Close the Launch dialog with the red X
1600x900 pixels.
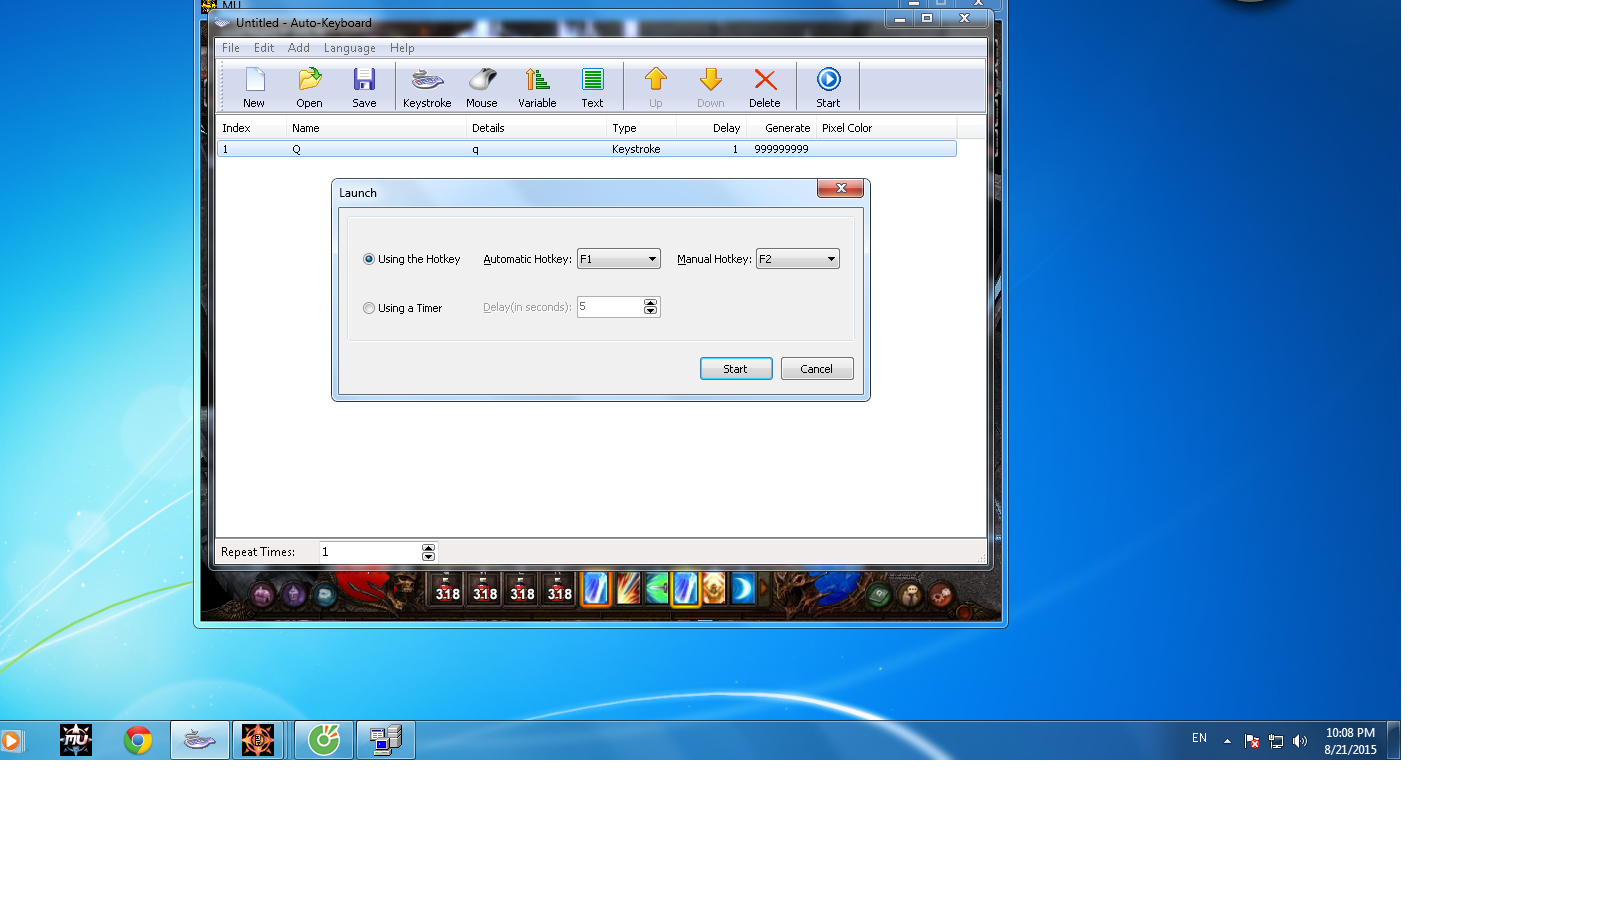840,188
